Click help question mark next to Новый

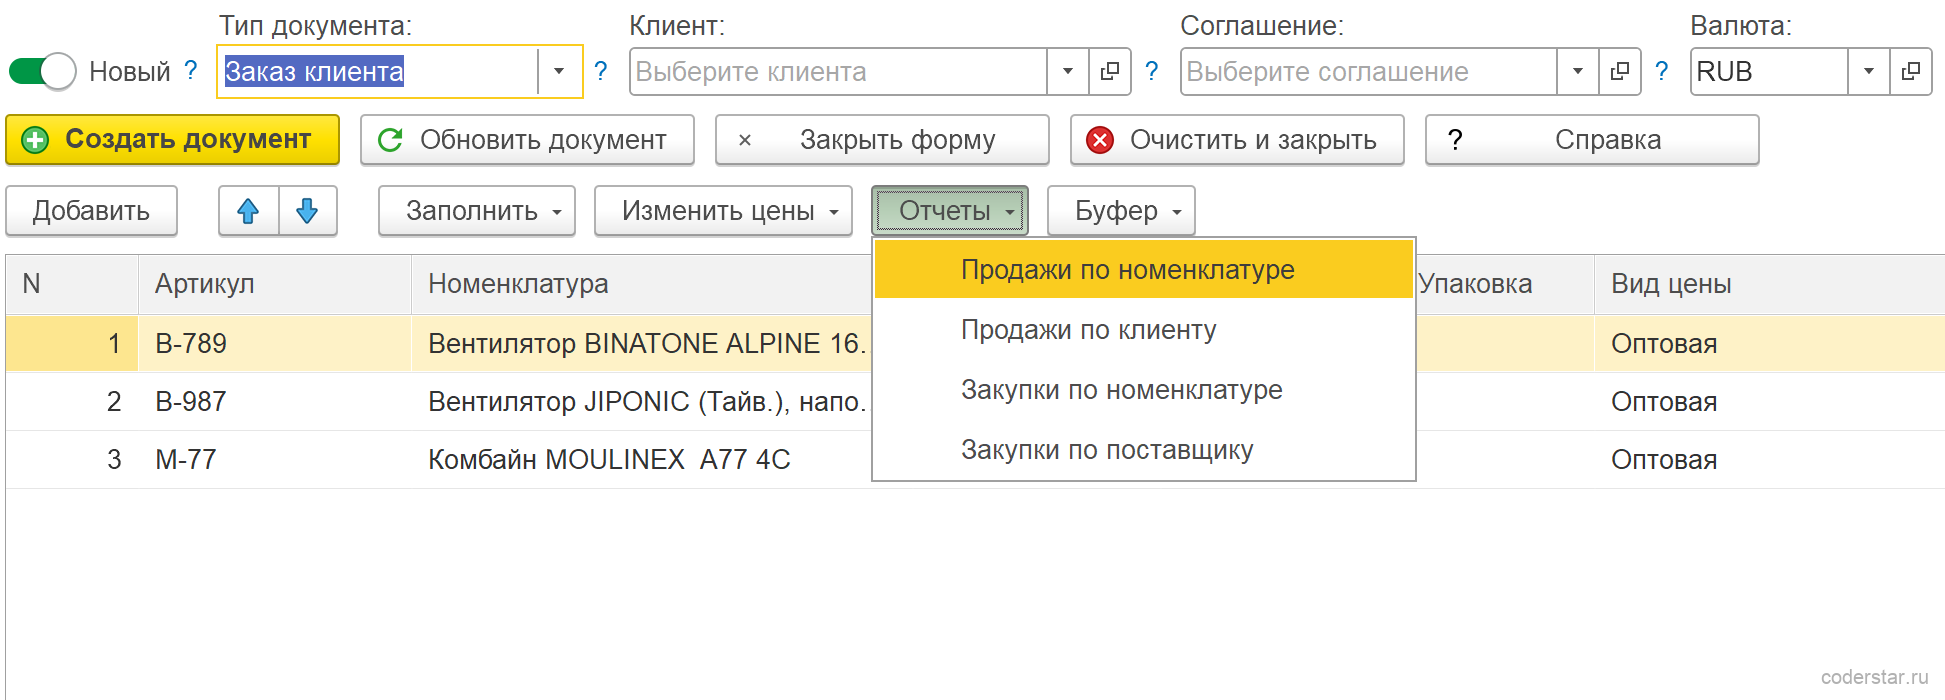point(191,71)
